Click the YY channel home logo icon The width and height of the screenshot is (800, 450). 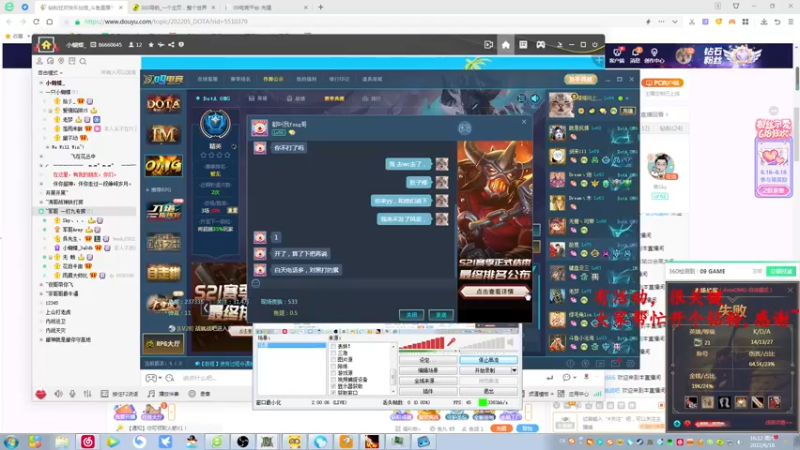click(x=46, y=45)
